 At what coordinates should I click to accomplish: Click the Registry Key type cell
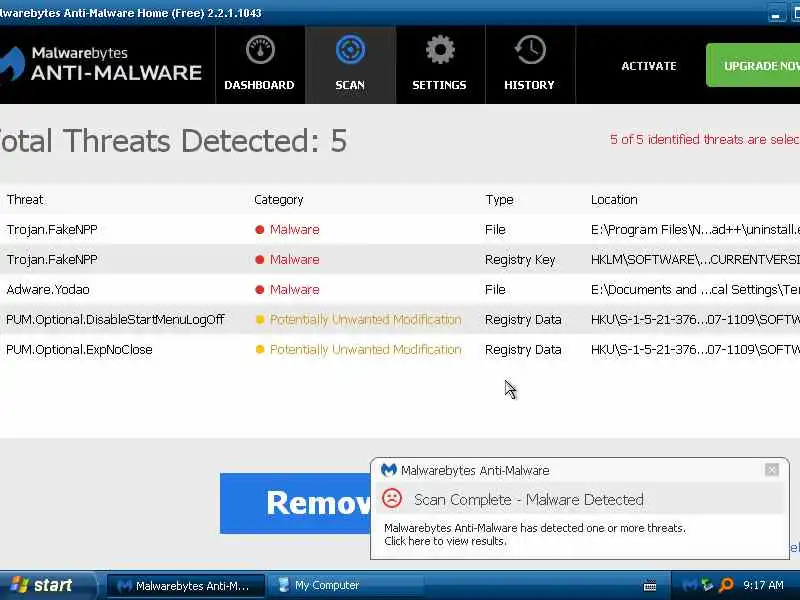point(520,260)
